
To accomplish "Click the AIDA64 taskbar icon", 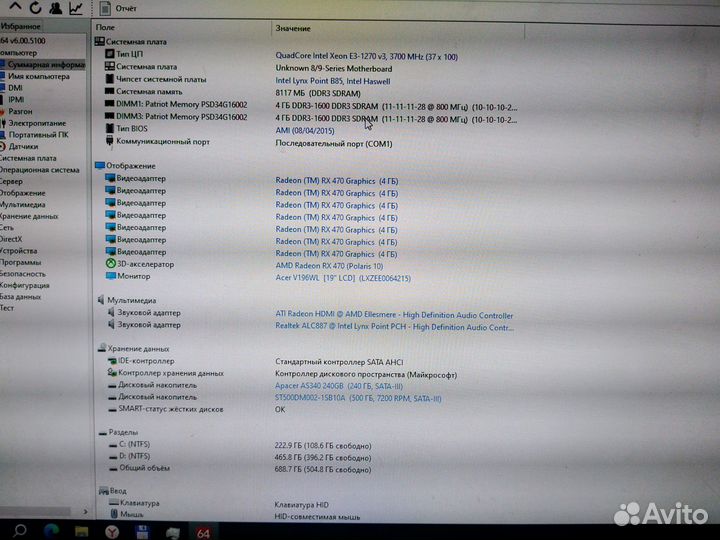I will coord(203,533).
